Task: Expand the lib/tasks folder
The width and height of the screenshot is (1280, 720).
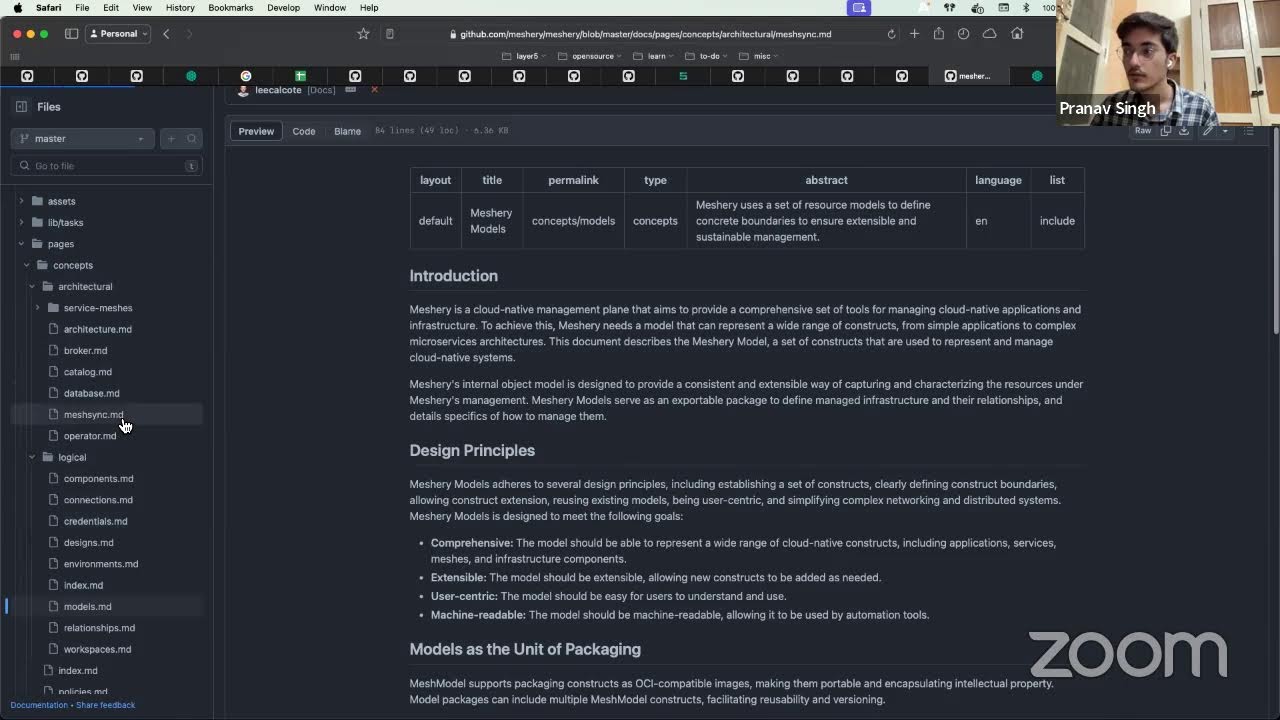Action: coord(21,222)
